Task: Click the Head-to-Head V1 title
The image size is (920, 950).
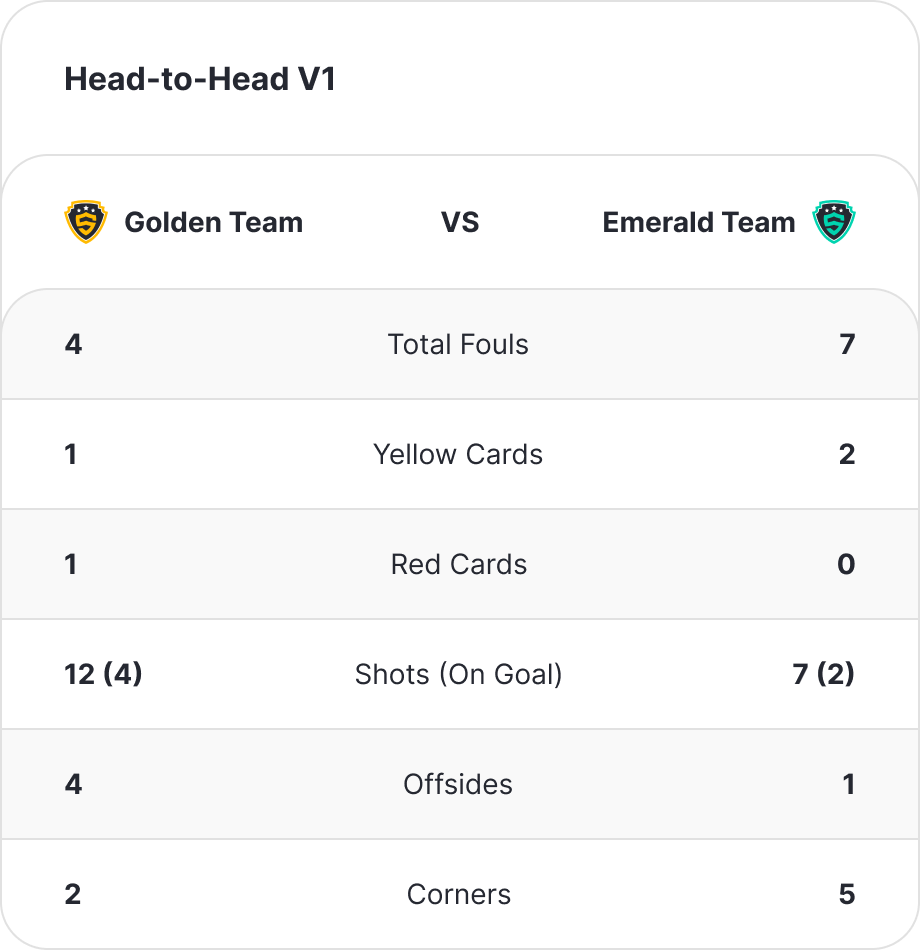Action: 200,79
